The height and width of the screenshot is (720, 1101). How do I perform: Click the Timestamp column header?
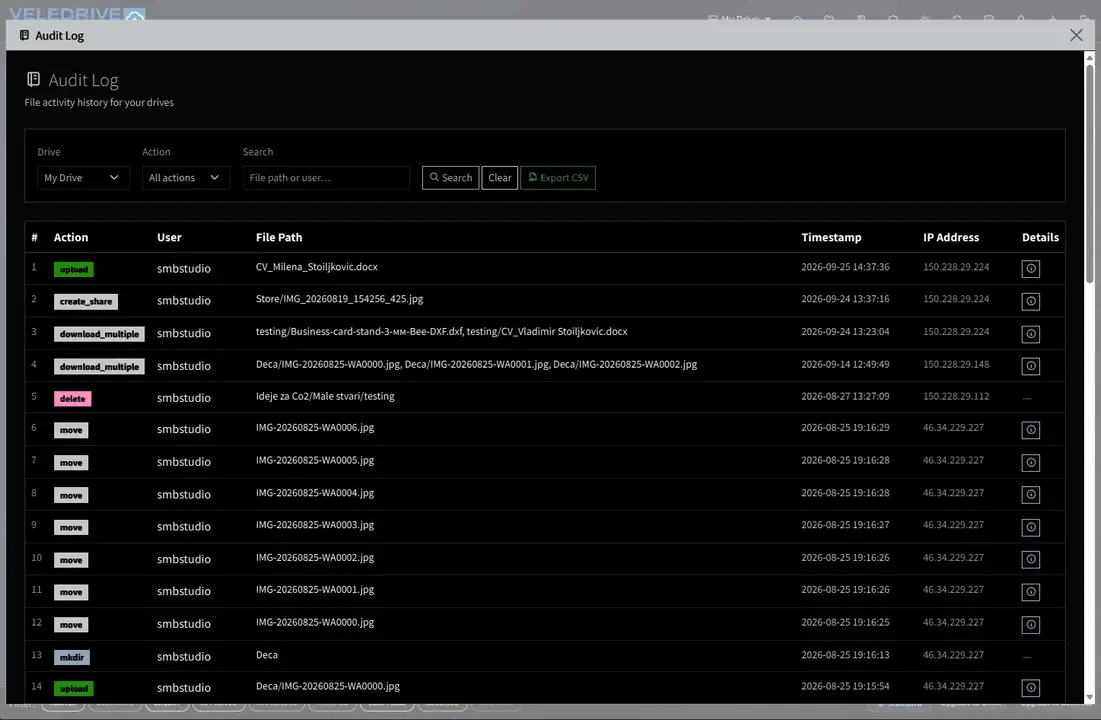click(831, 237)
